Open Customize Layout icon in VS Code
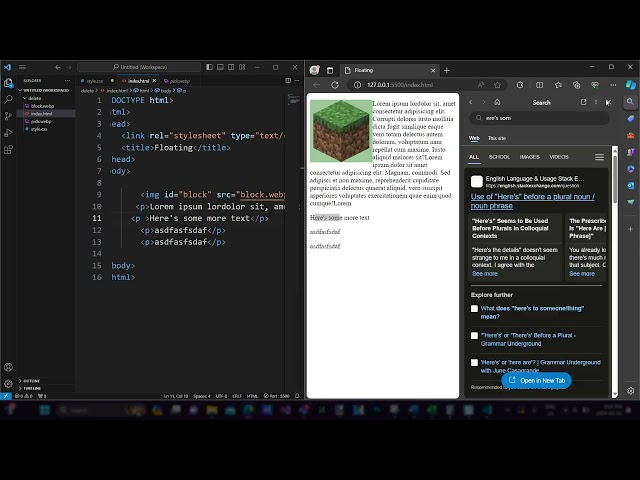The image size is (640, 480). [242, 67]
